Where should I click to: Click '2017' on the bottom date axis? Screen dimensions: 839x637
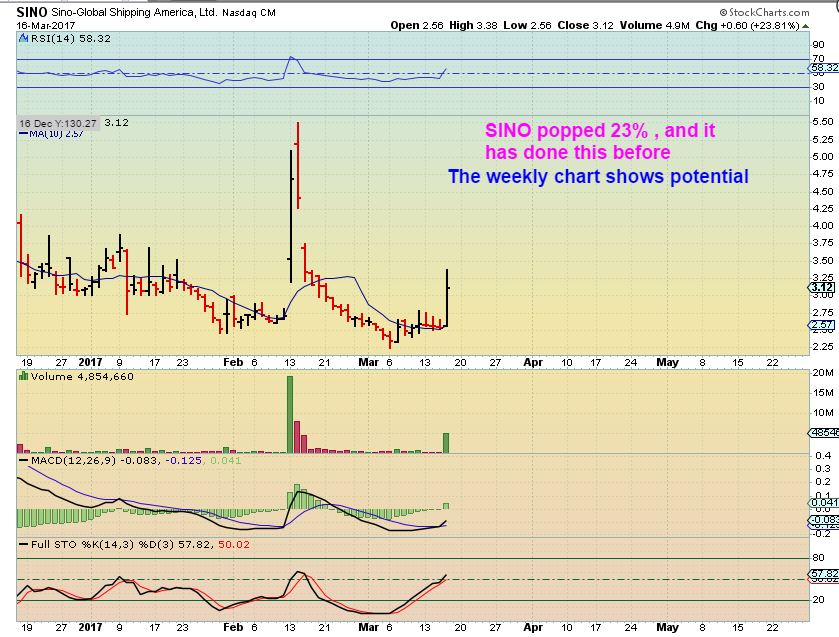[90, 627]
